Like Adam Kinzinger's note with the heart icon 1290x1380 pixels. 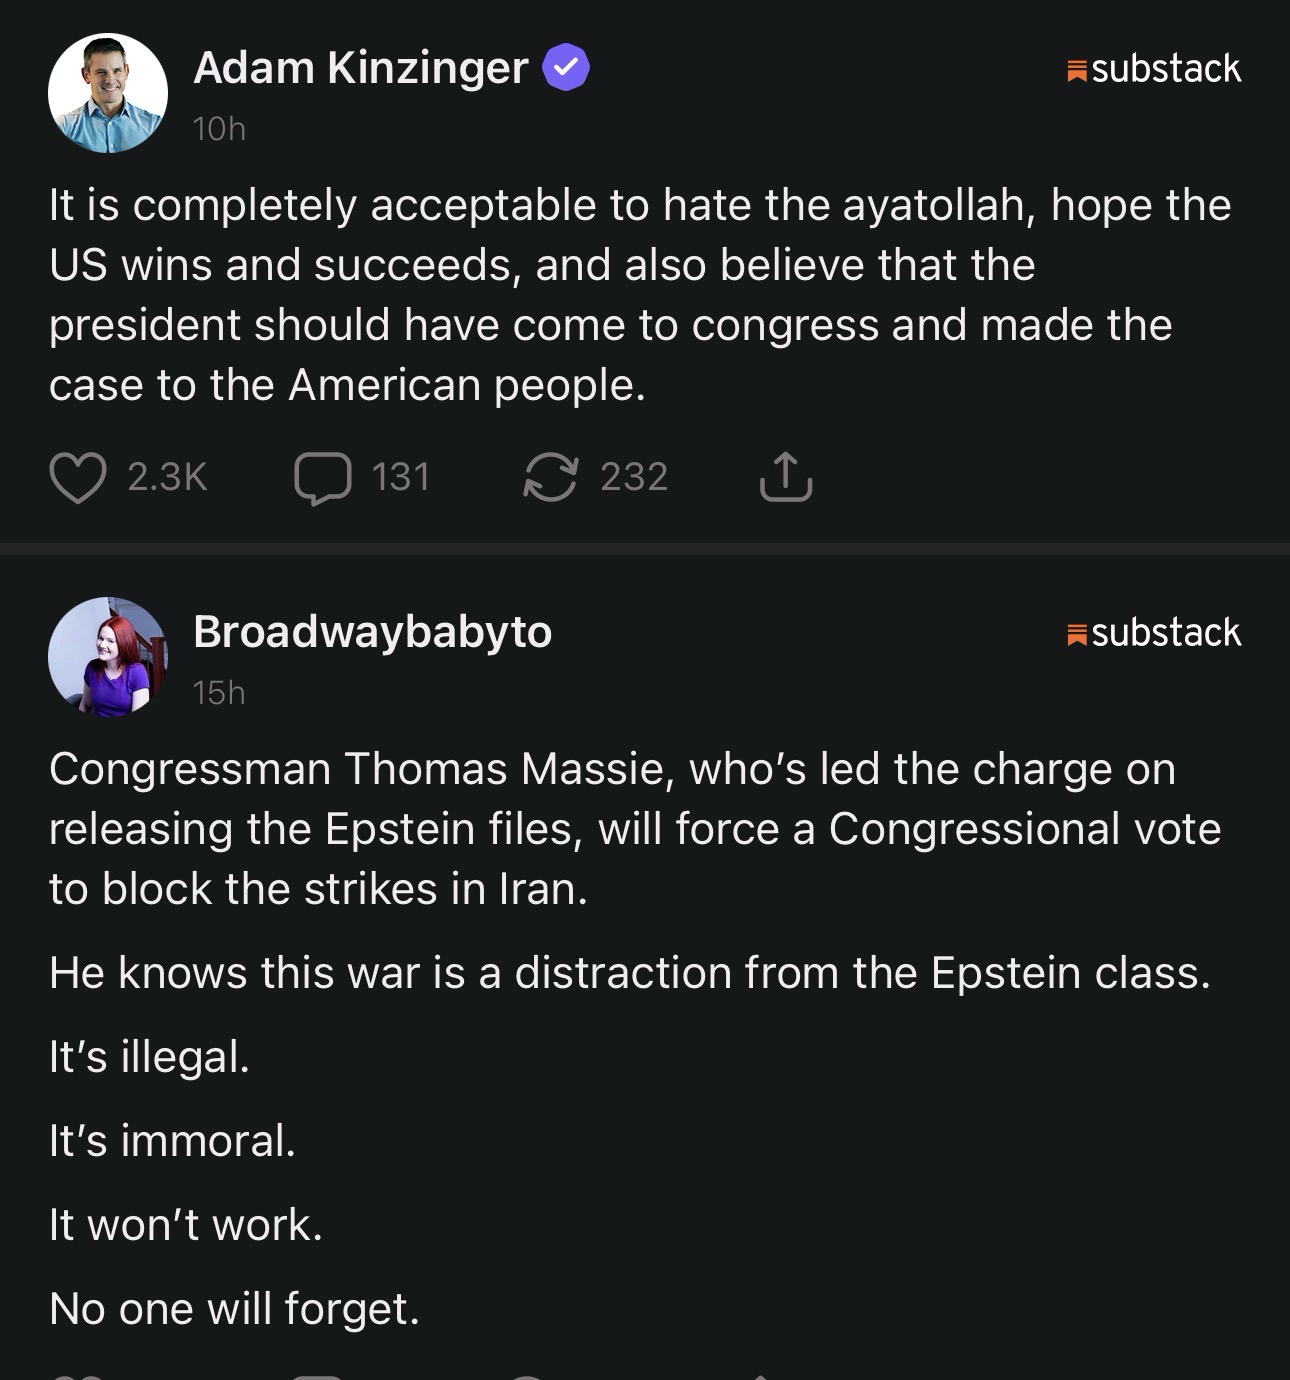78,478
